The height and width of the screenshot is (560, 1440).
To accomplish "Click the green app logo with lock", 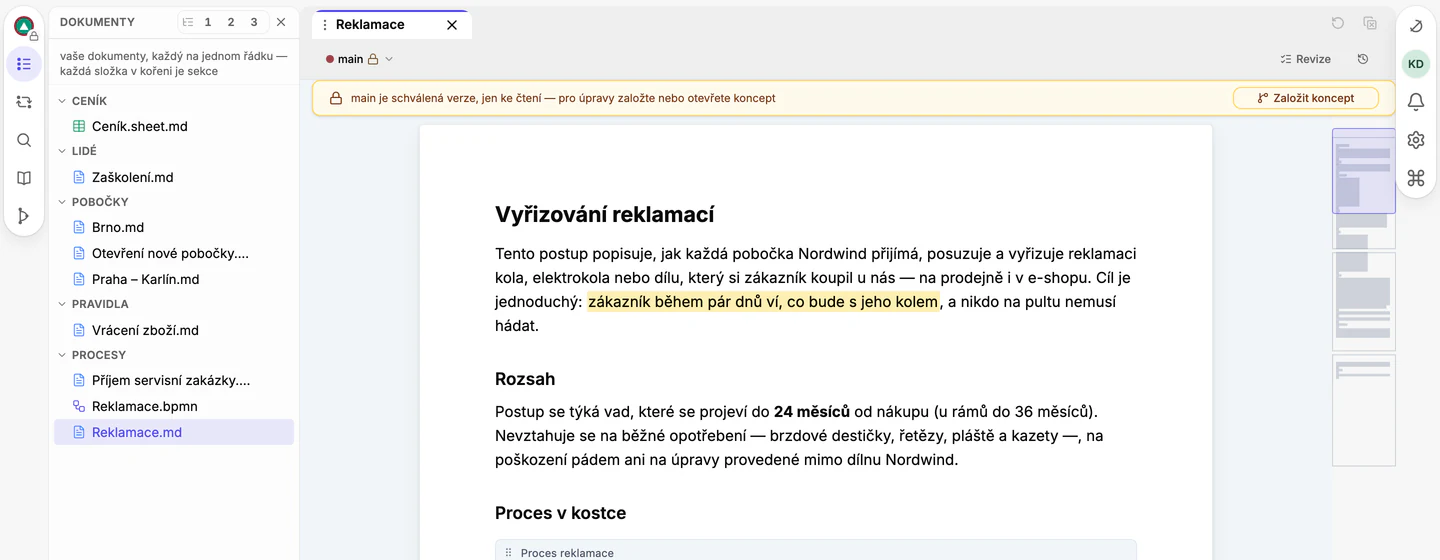I will point(24,26).
